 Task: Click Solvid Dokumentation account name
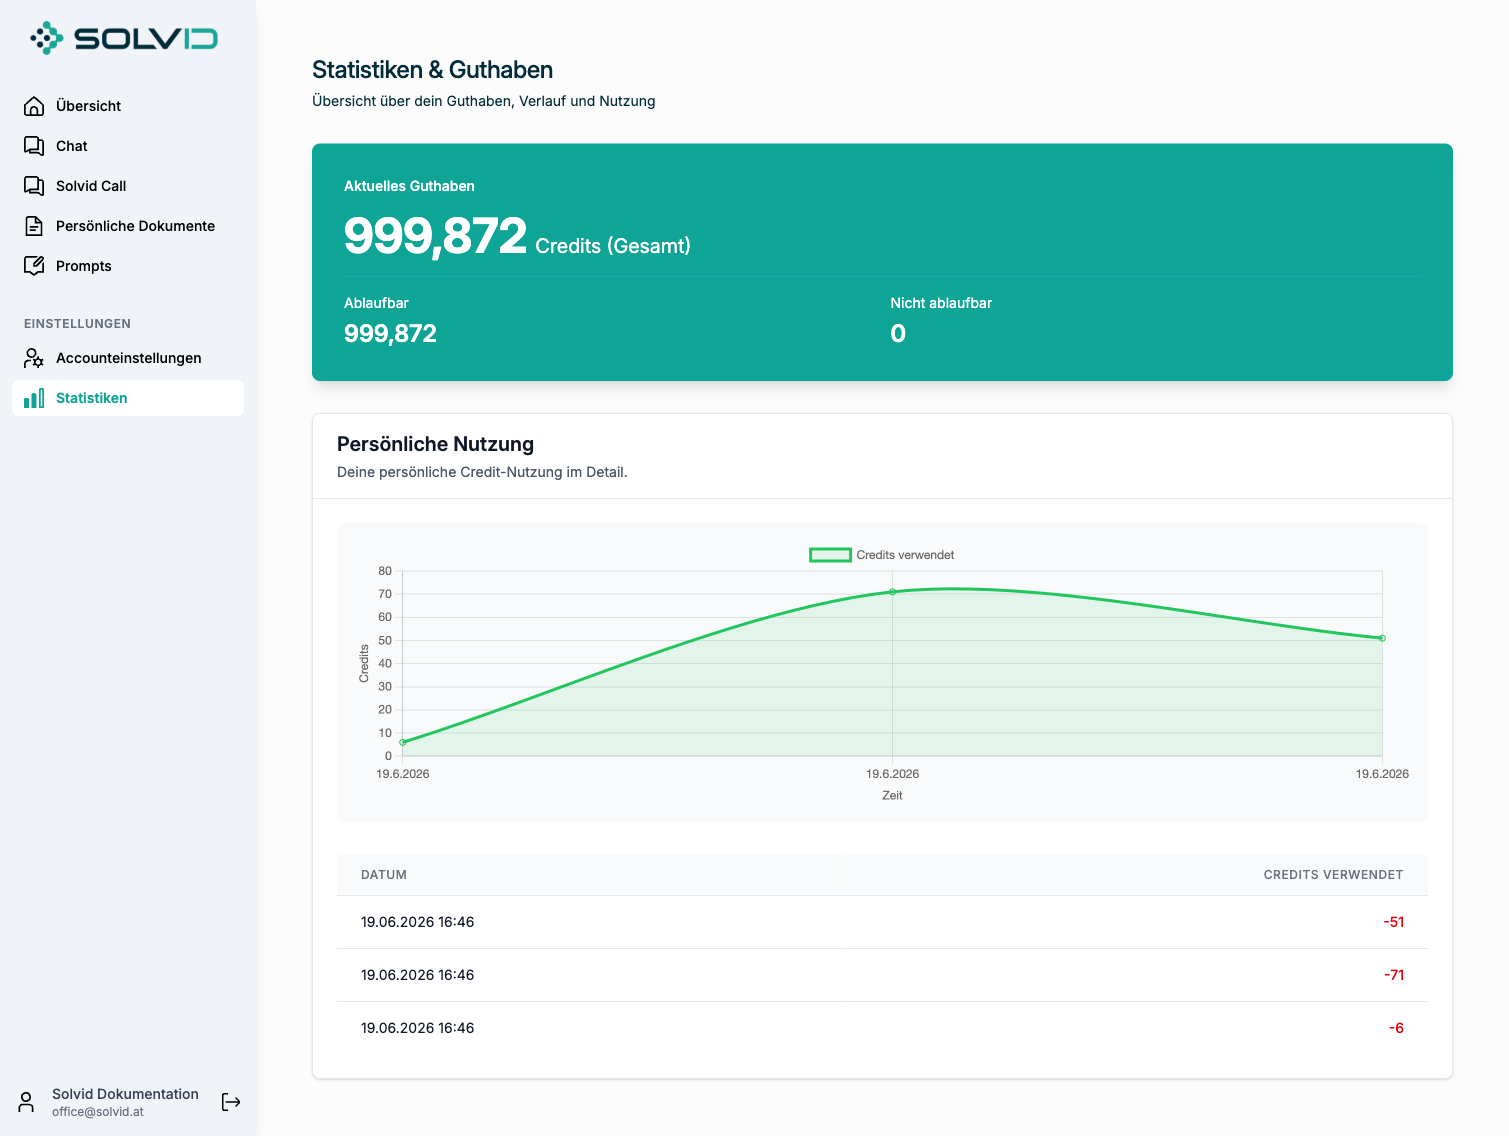(x=125, y=1094)
